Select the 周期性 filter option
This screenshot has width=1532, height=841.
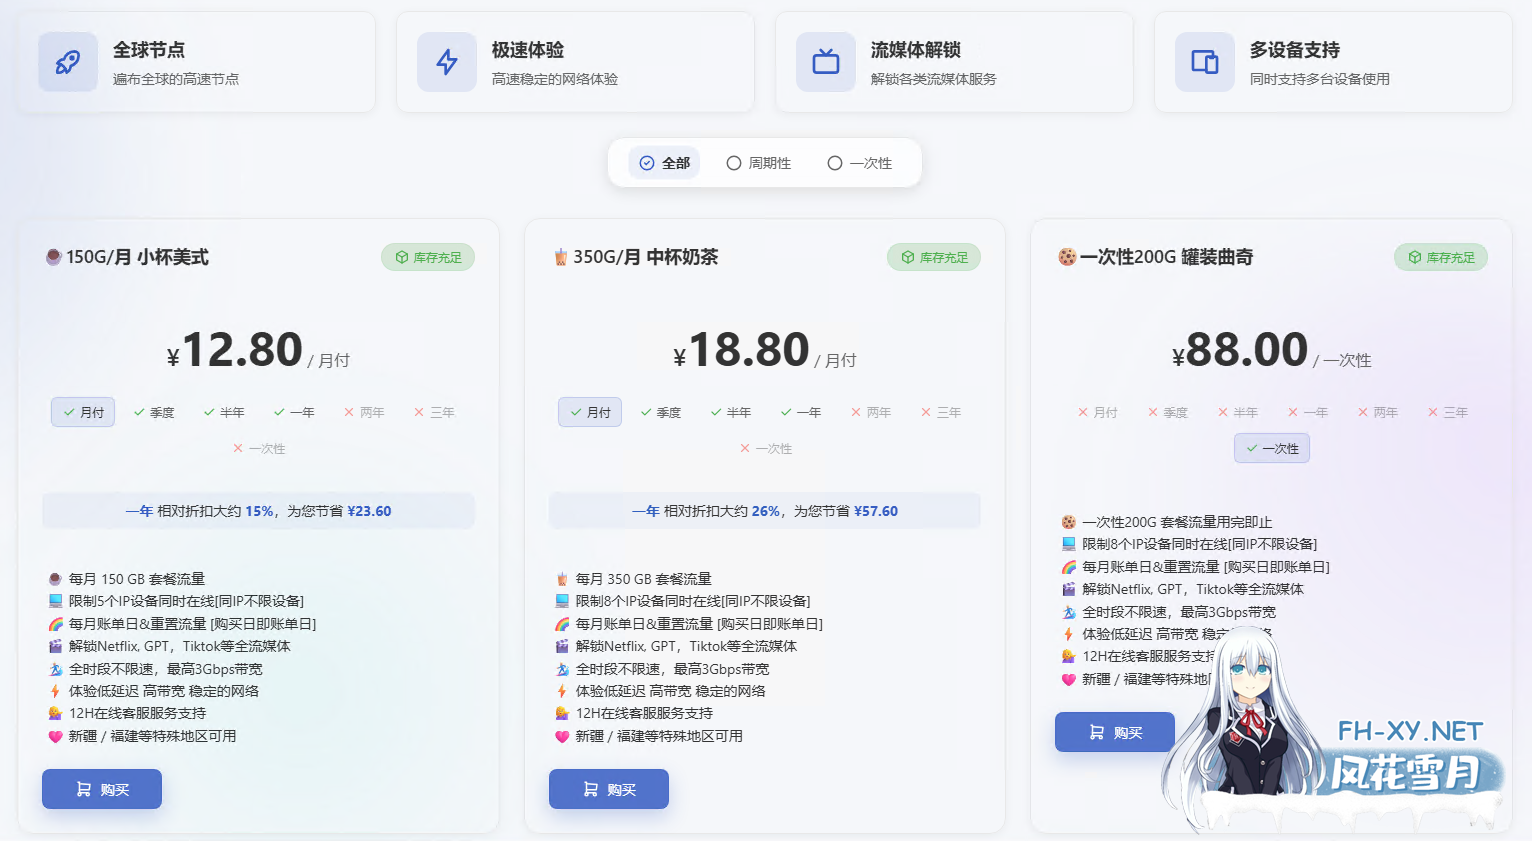[x=759, y=163]
